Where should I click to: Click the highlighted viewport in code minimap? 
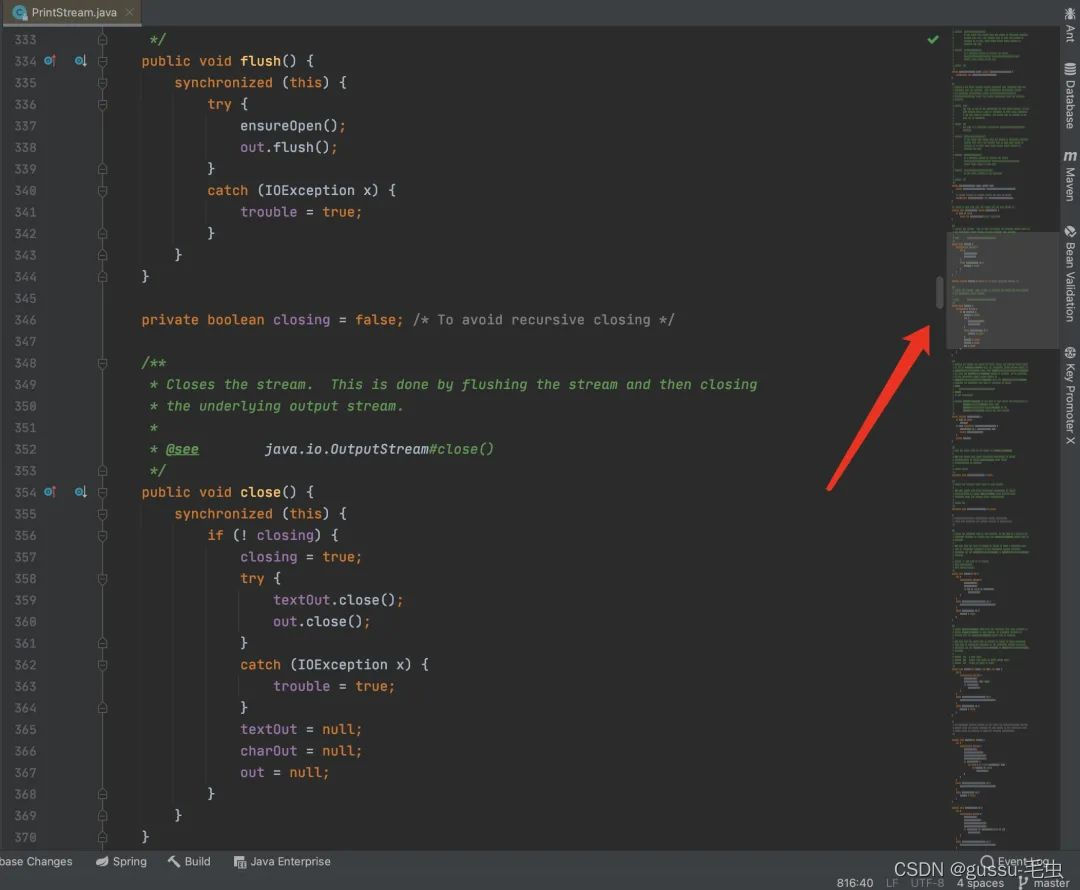click(1003, 290)
